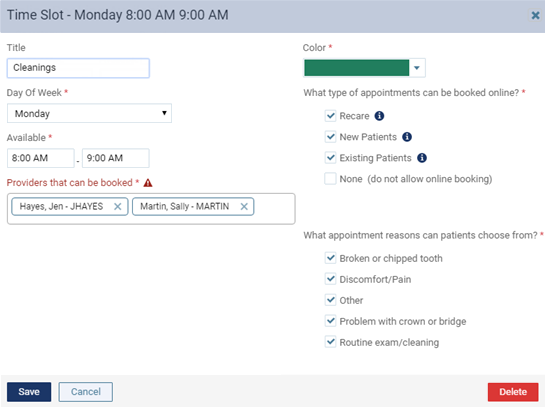The height and width of the screenshot is (407, 545).
Task: Toggle the Routine exam/cleaning checkbox
Action: [330, 342]
